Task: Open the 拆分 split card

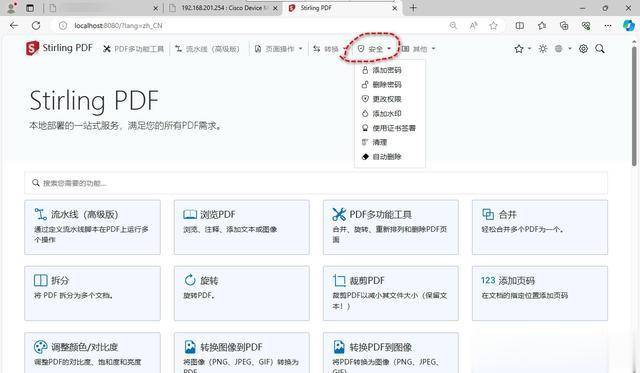Action: [92, 293]
